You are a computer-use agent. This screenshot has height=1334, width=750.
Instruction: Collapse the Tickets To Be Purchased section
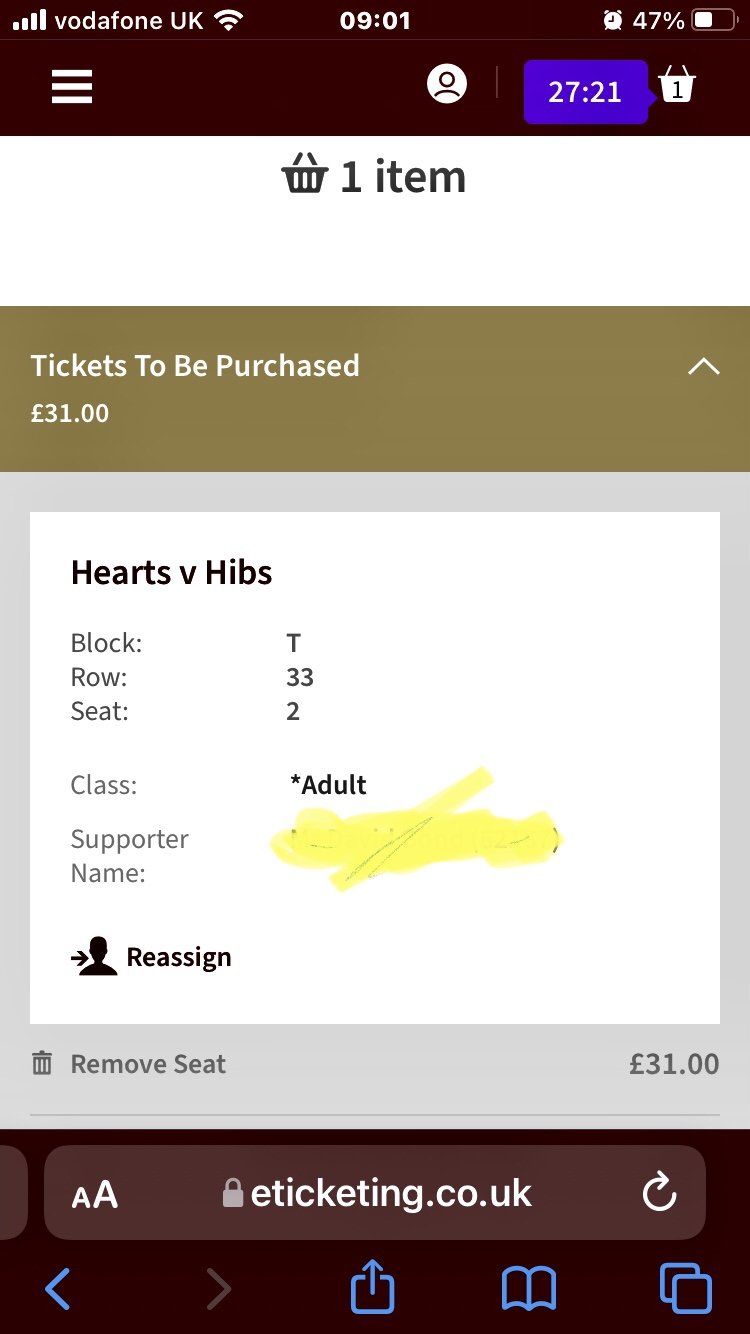[x=704, y=367]
